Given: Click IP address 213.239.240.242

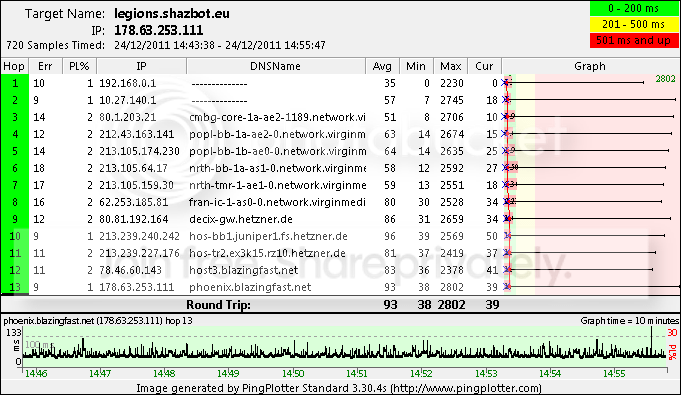Looking at the screenshot, I should (139, 236).
